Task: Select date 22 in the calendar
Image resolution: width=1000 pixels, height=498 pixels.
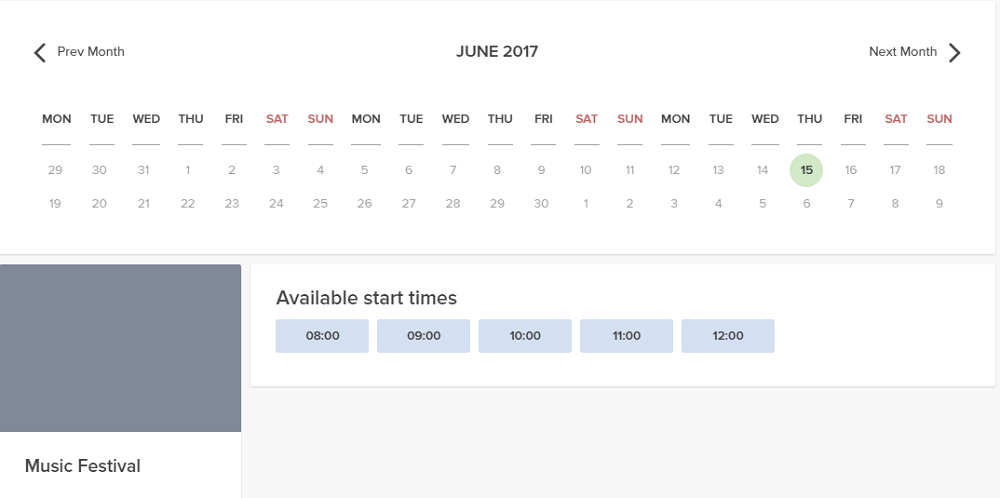Action: [188, 204]
